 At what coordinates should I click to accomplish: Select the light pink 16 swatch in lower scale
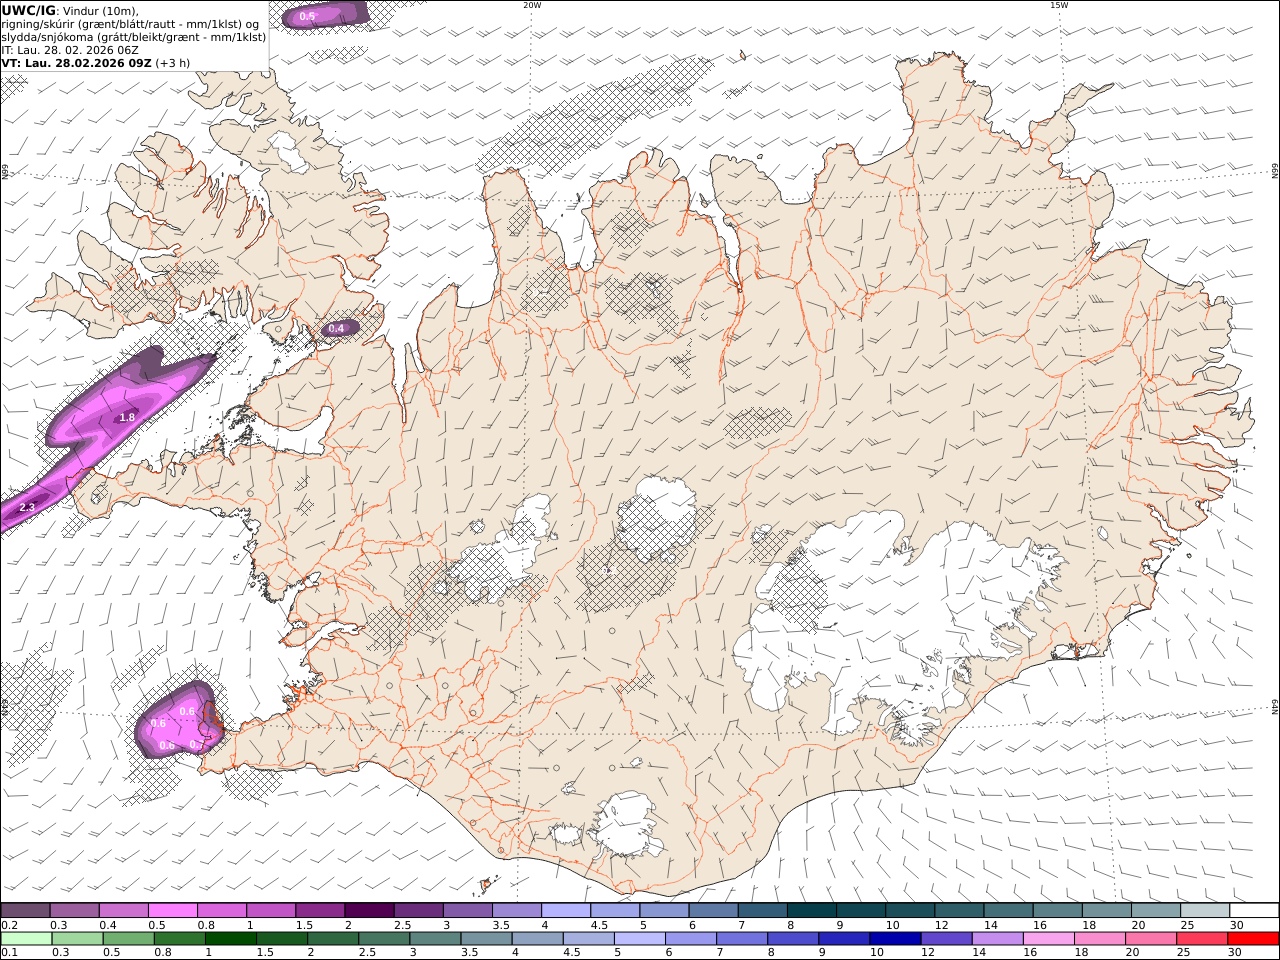tap(1049, 939)
